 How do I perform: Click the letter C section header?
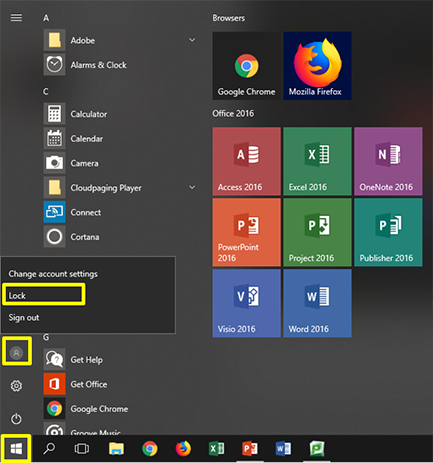pos(46,91)
